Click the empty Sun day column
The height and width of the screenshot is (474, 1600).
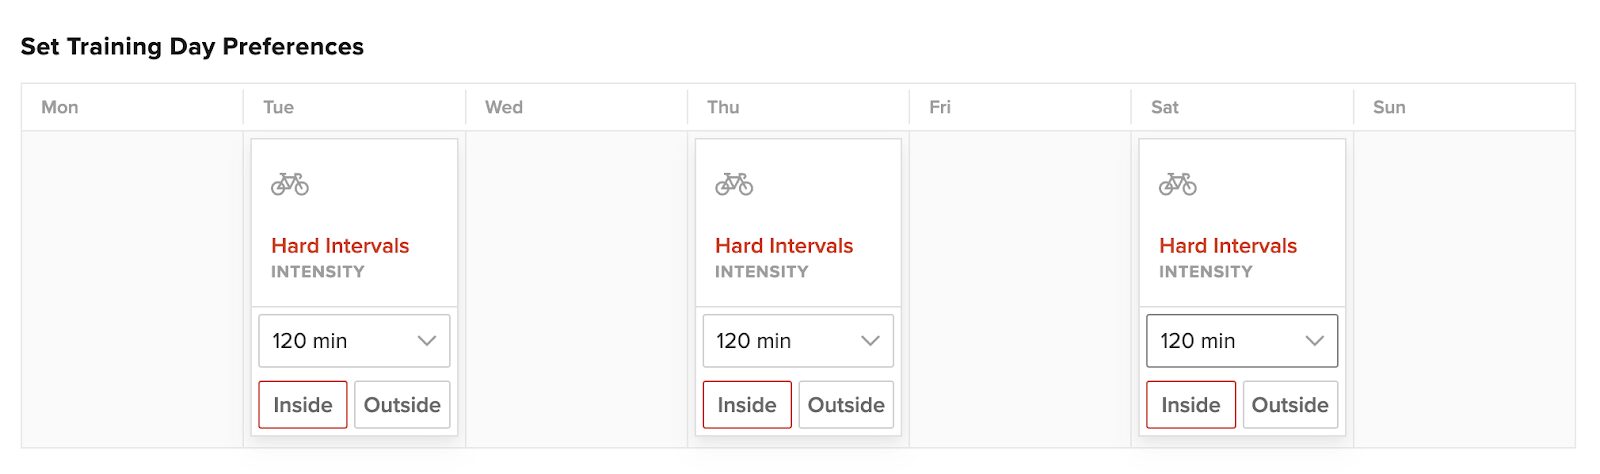pyautogui.click(x=1464, y=289)
